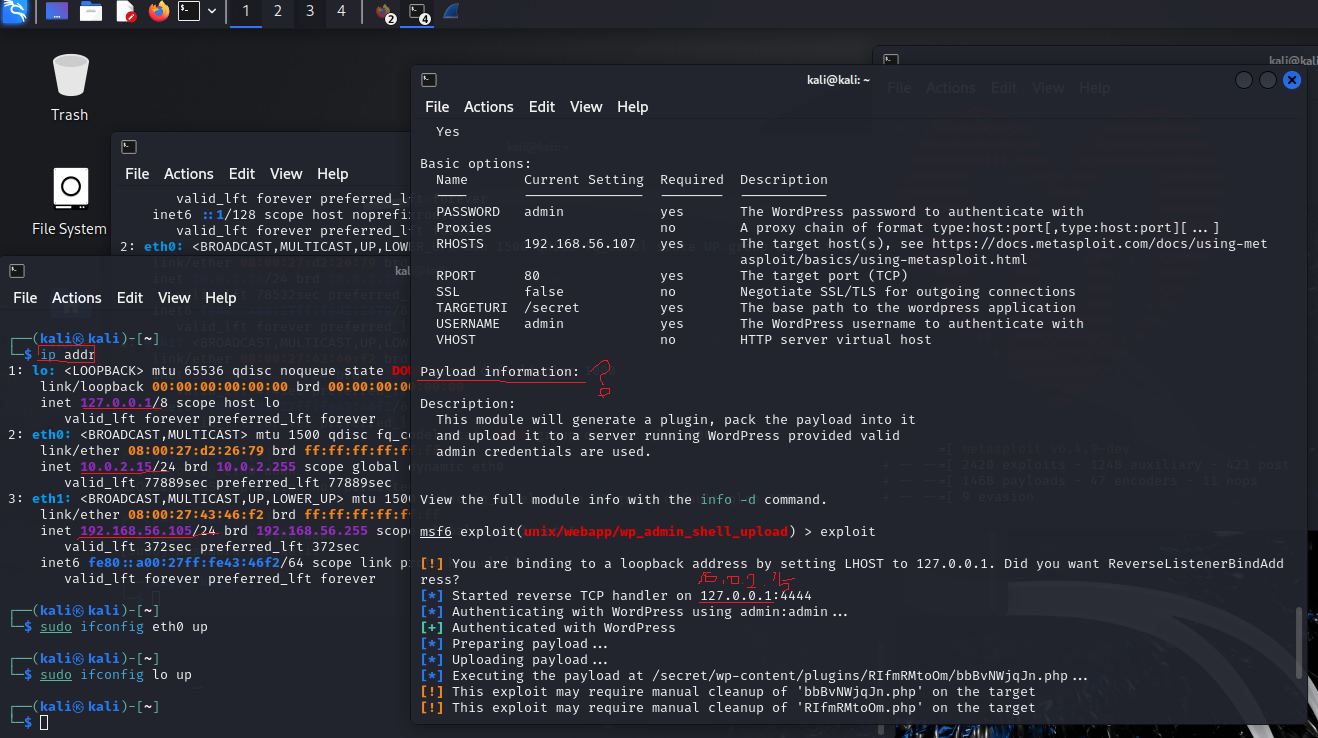Click the 'sudo ifconfig lo up' command
Viewport: 1318px width, 738px height.
point(116,675)
